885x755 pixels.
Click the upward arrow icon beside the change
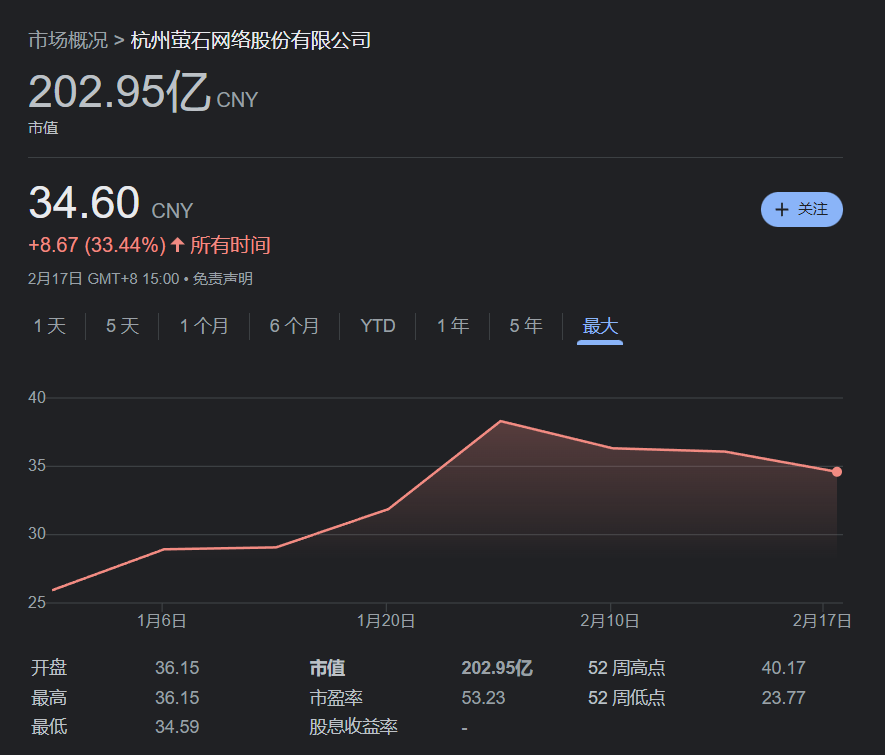click(177, 245)
